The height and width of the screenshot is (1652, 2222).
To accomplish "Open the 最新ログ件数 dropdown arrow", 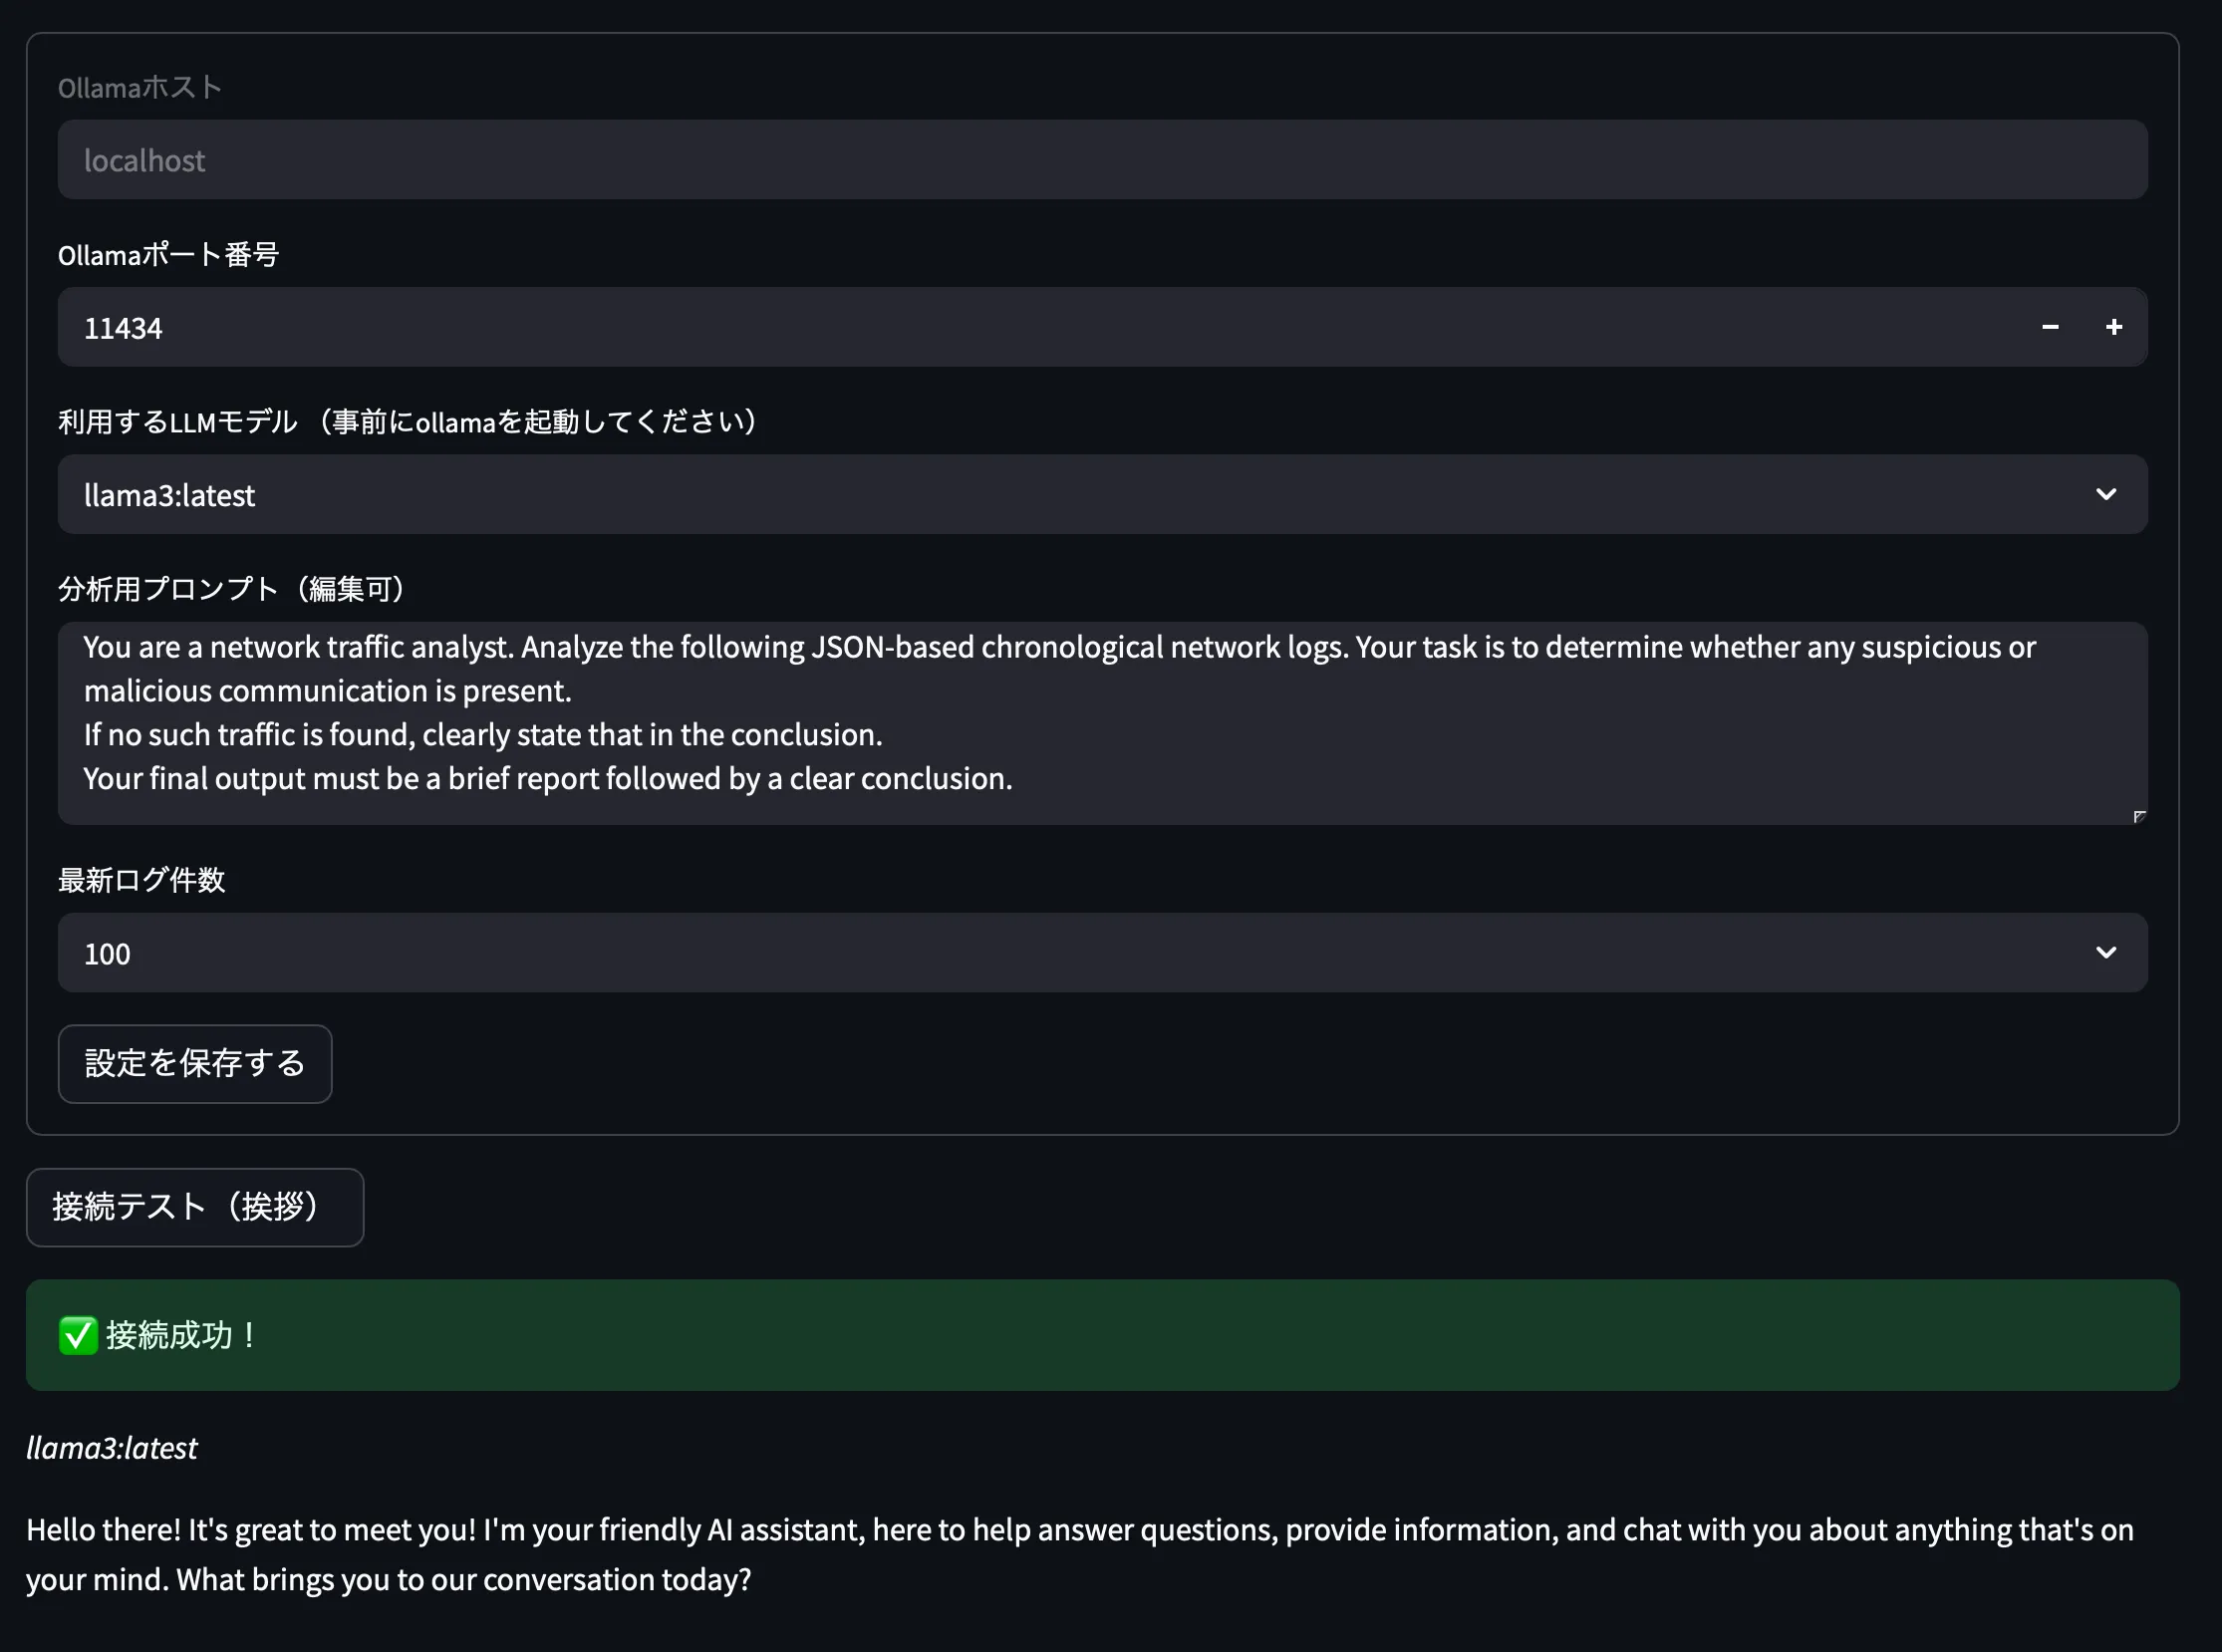I will [x=2106, y=952].
